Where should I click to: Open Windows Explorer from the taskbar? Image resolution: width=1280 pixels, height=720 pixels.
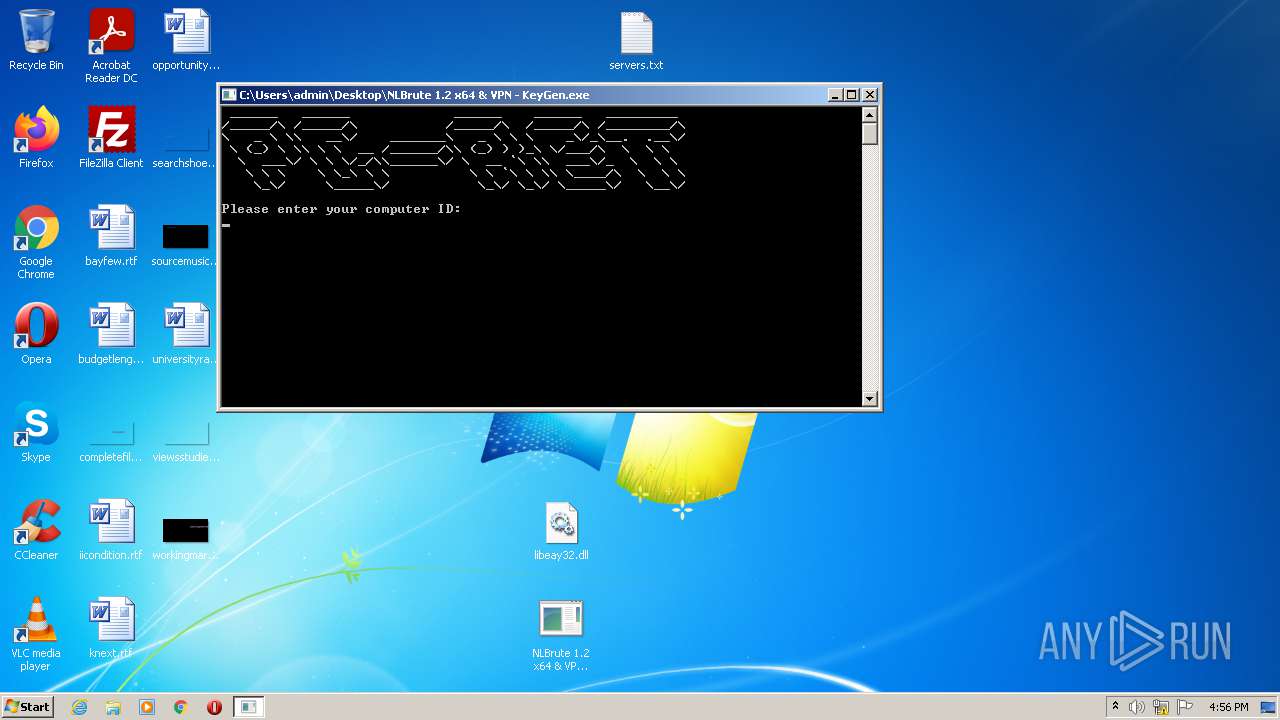pos(113,707)
